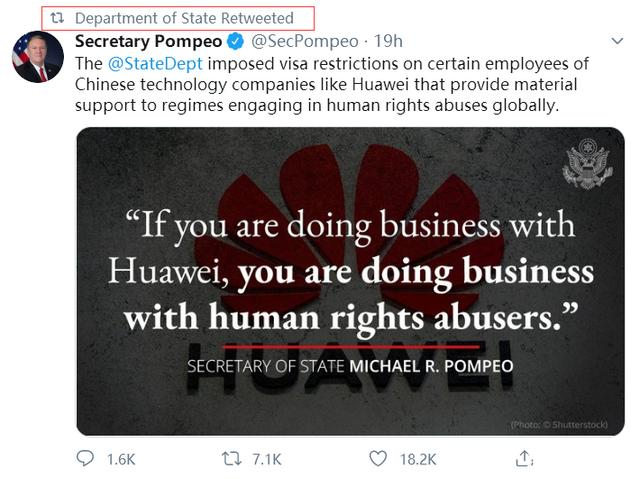
Task: Click the 18.2K like count
Action: [x=417, y=459]
